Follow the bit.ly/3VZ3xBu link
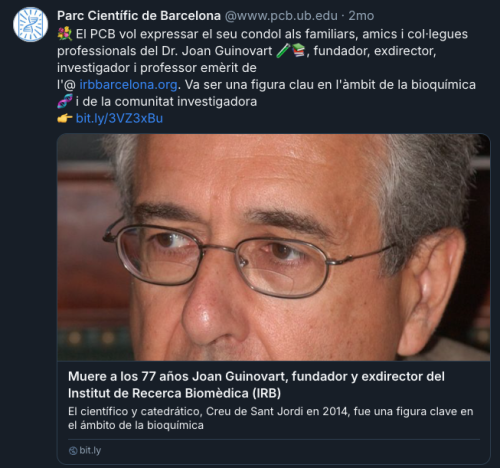Screen dimensions: 500x468 [119, 118]
